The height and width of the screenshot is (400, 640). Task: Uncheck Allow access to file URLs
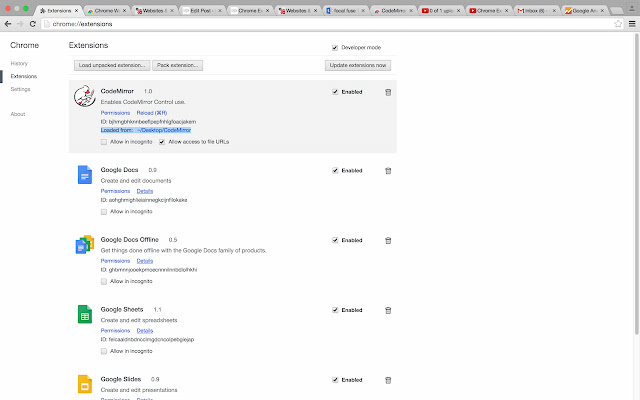[x=162, y=142]
